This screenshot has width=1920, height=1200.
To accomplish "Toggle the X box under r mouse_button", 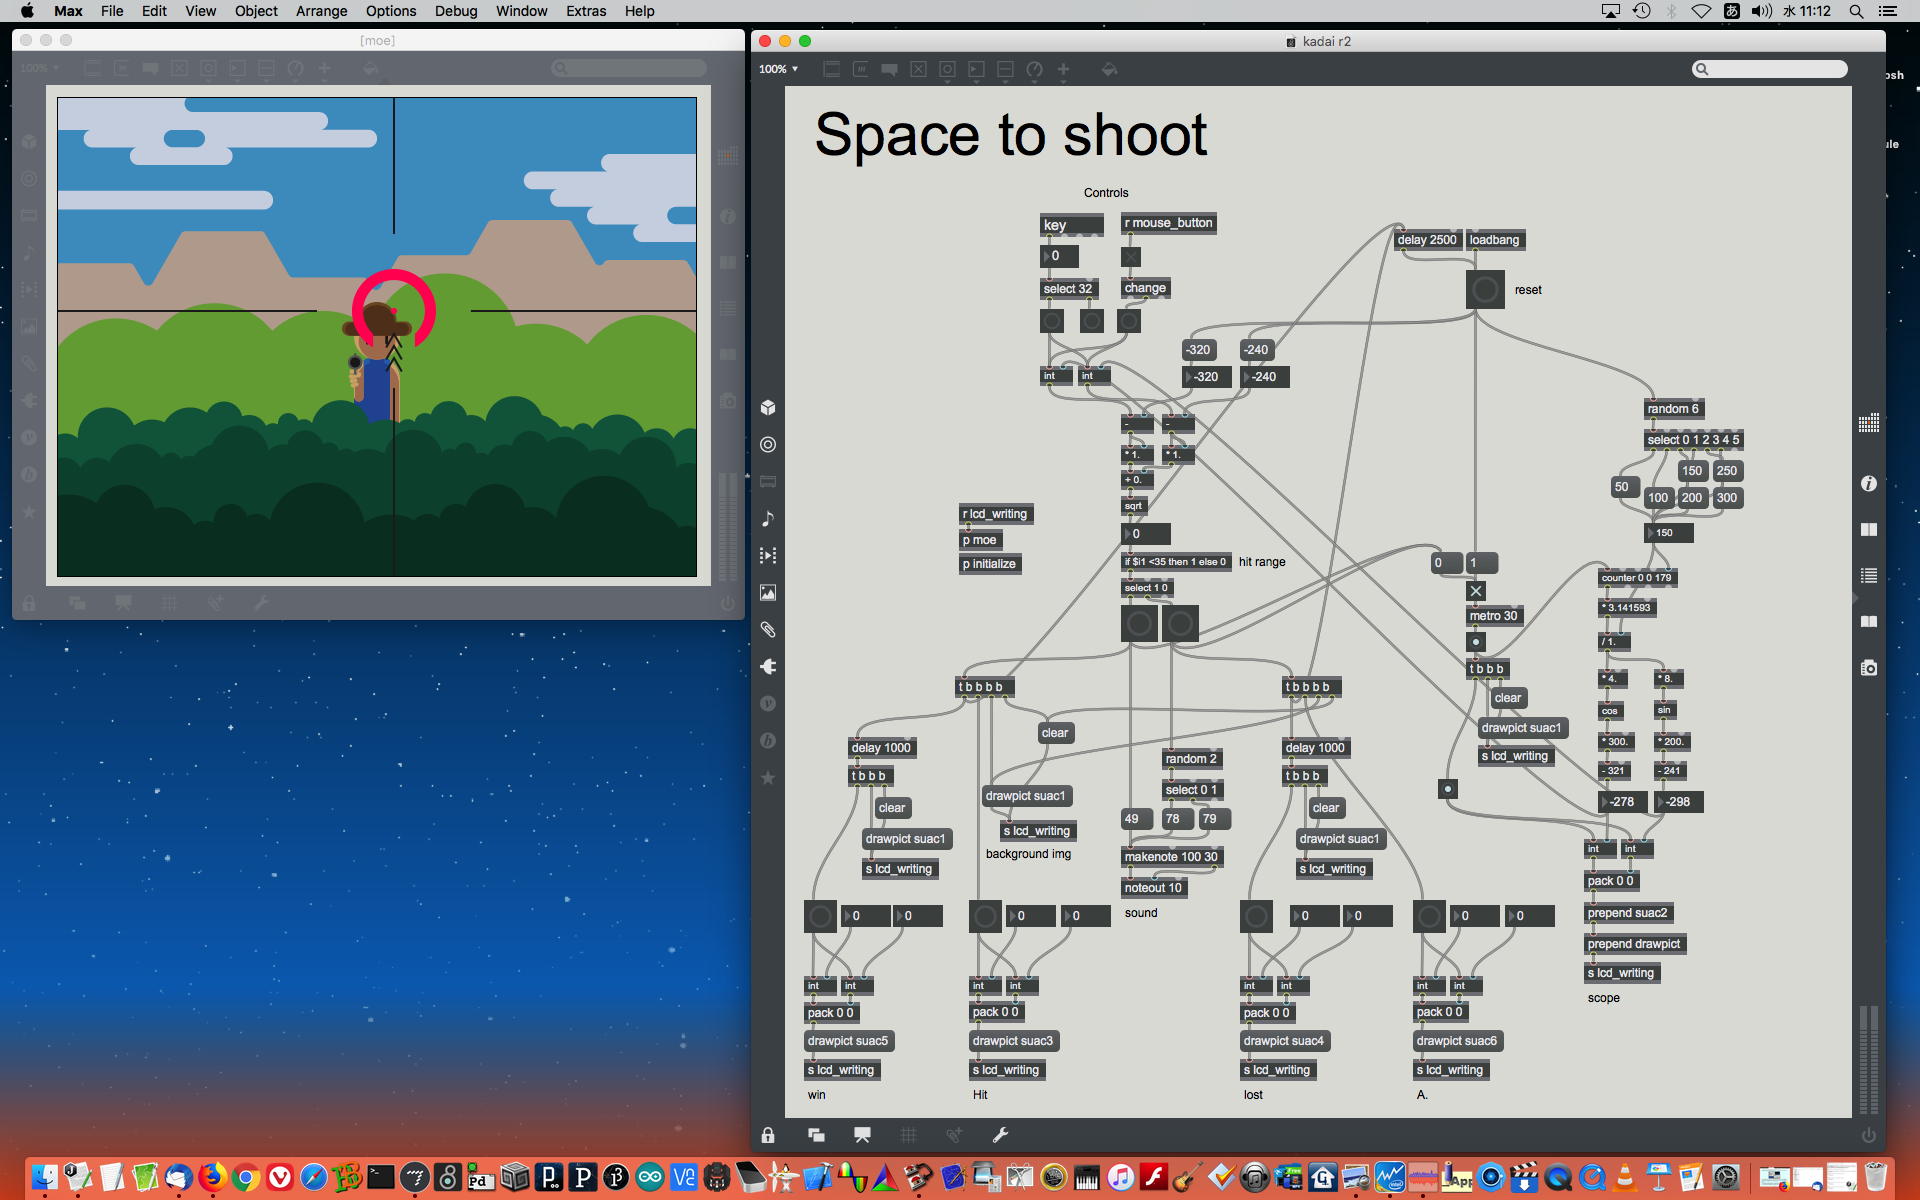I will click(1131, 257).
